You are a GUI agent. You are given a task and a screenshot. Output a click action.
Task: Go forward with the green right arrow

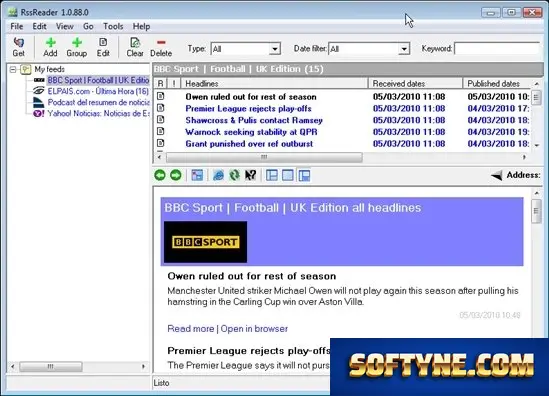click(176, 175)
